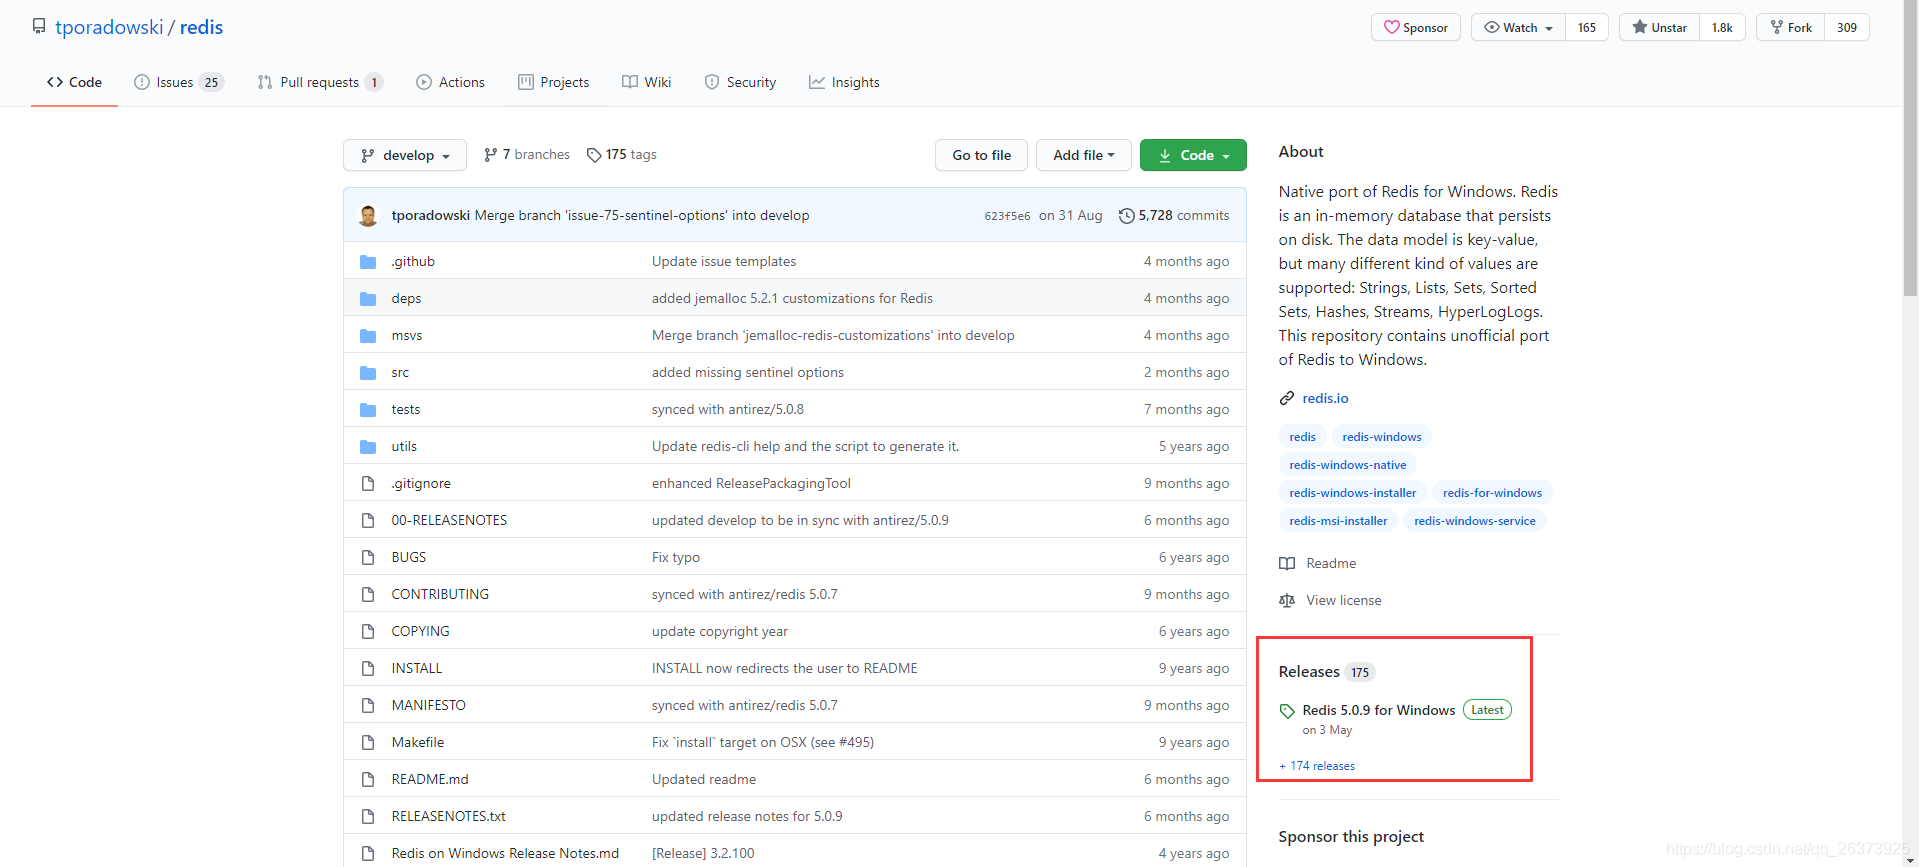Open the stargazers count 1.8k
The width and height of the screenshot is (1919, 867).
pos(1722,28)
